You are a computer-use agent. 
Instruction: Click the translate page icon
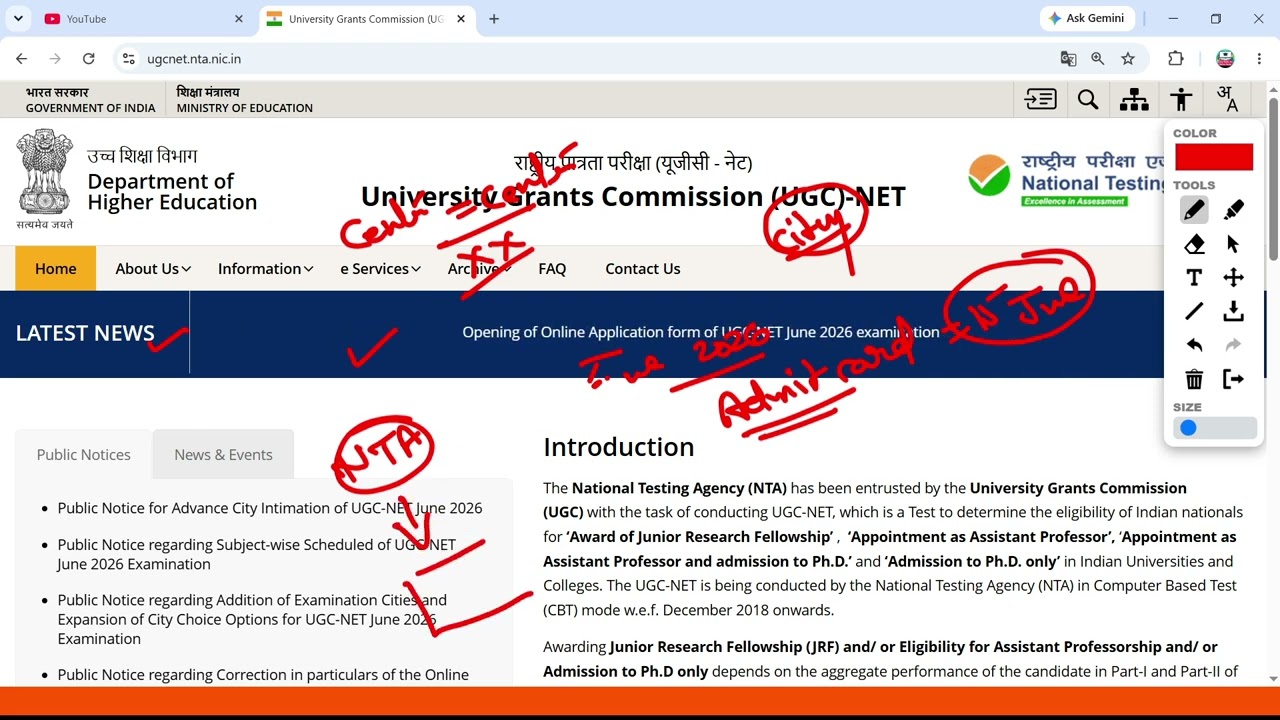(x=1068, y=59)
